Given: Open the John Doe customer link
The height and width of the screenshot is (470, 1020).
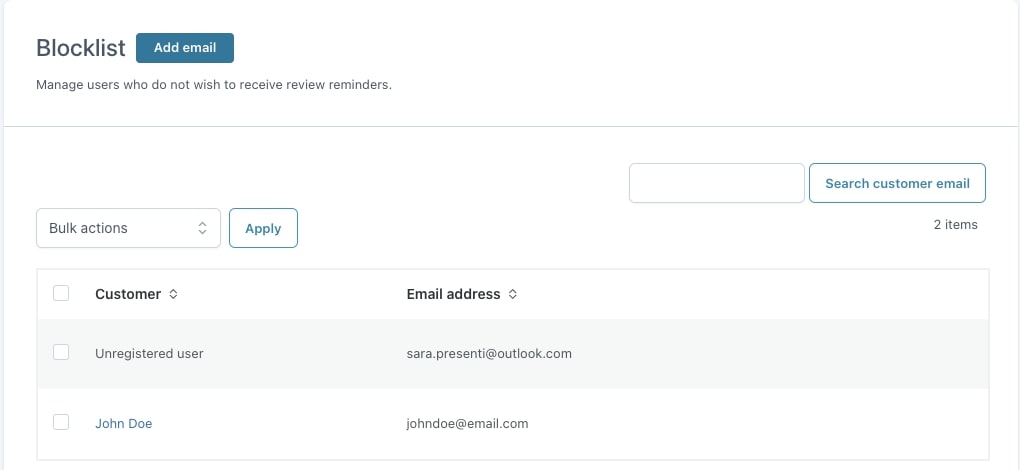Looking at the screenshot, I should (x=124, y=424).
